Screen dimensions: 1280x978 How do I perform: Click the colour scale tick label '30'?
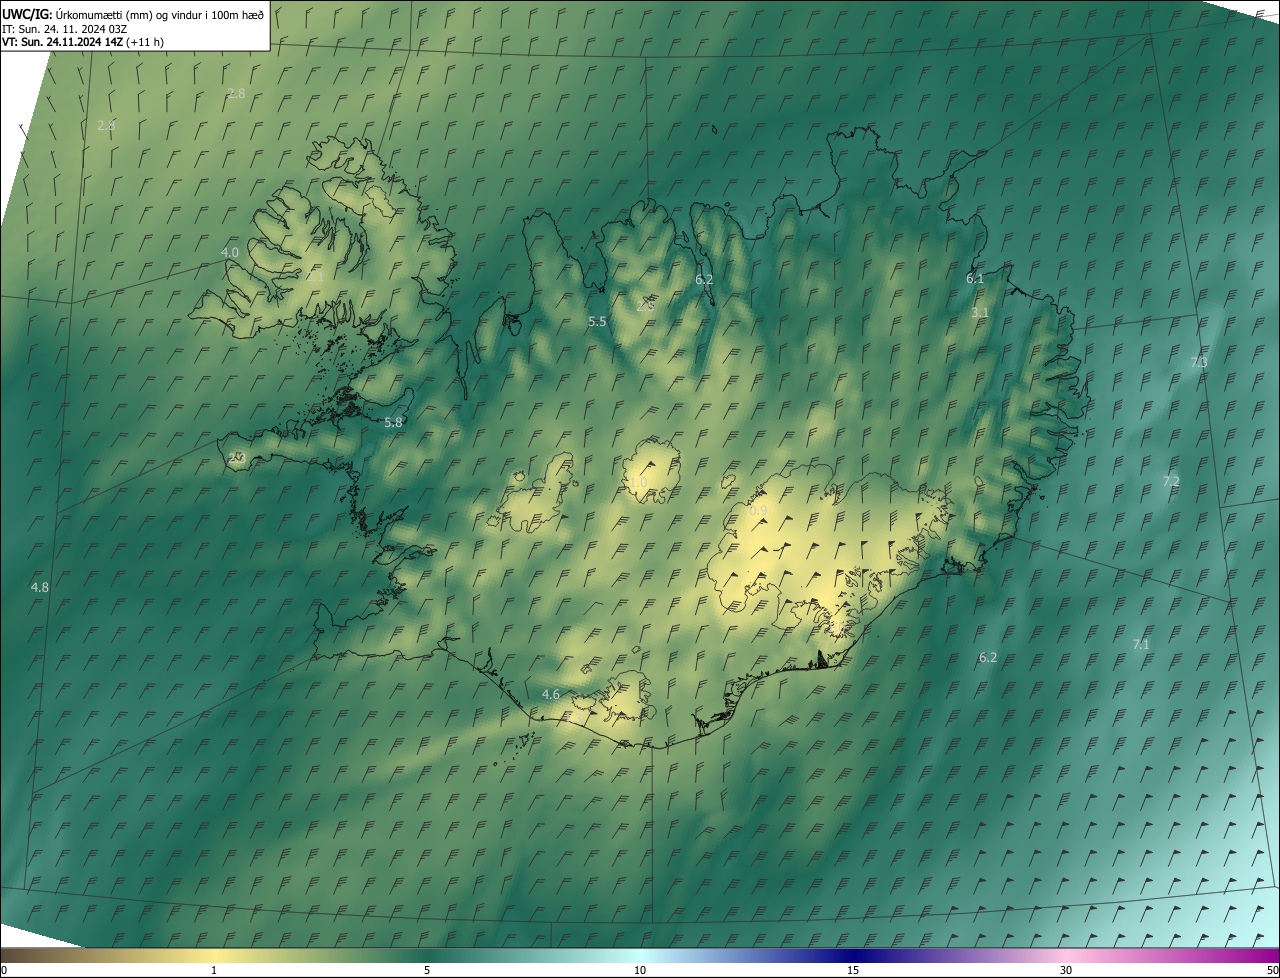(x=1066, y=970)
